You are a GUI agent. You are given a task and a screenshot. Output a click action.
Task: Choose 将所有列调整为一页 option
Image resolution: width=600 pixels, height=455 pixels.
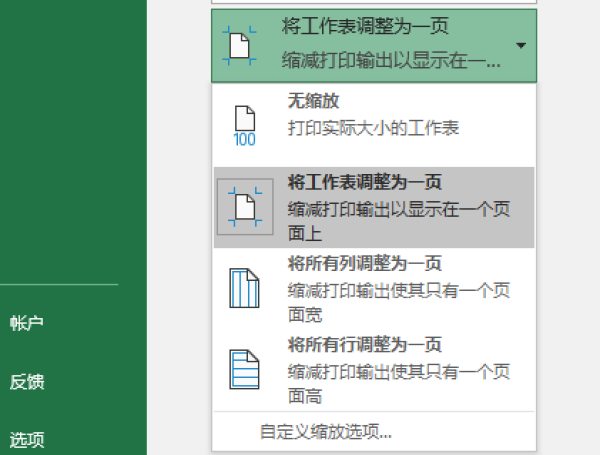pyautogui.click(x=374, y=289)
